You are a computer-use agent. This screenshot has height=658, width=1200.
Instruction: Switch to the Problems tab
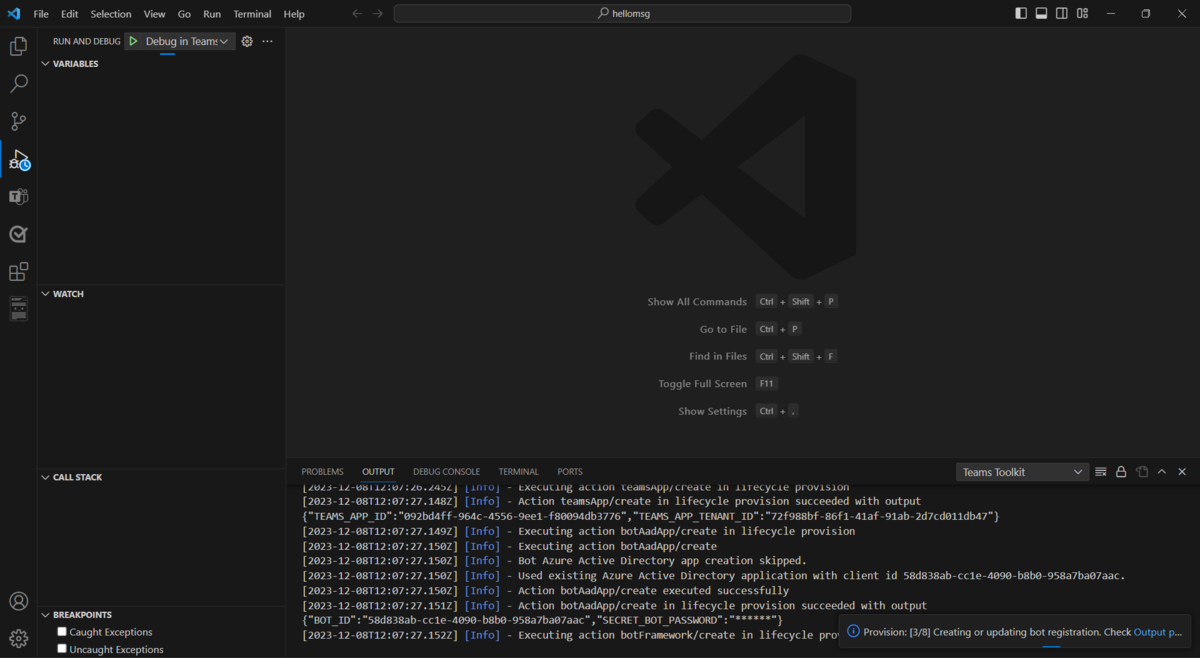(322, 472)
